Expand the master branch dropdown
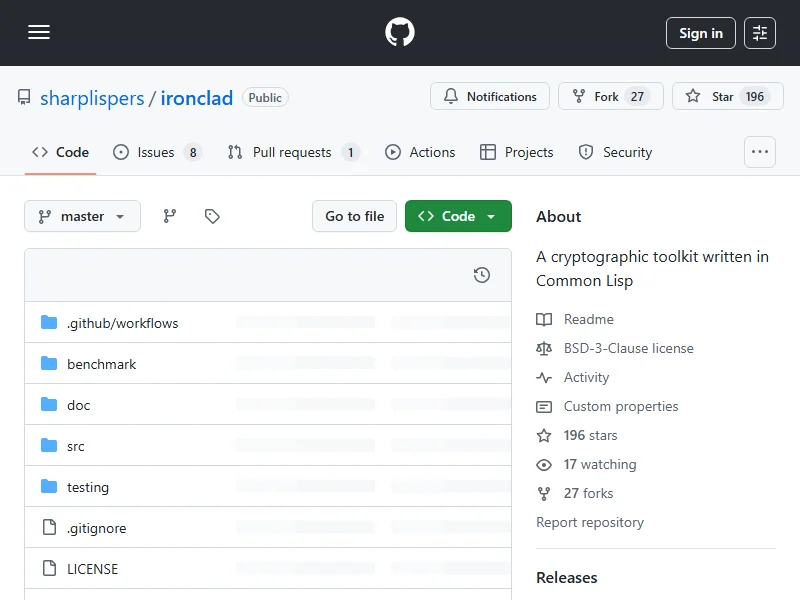Viewport: 800px width, 600px height. pyautogui.click(x=82, y=216)
